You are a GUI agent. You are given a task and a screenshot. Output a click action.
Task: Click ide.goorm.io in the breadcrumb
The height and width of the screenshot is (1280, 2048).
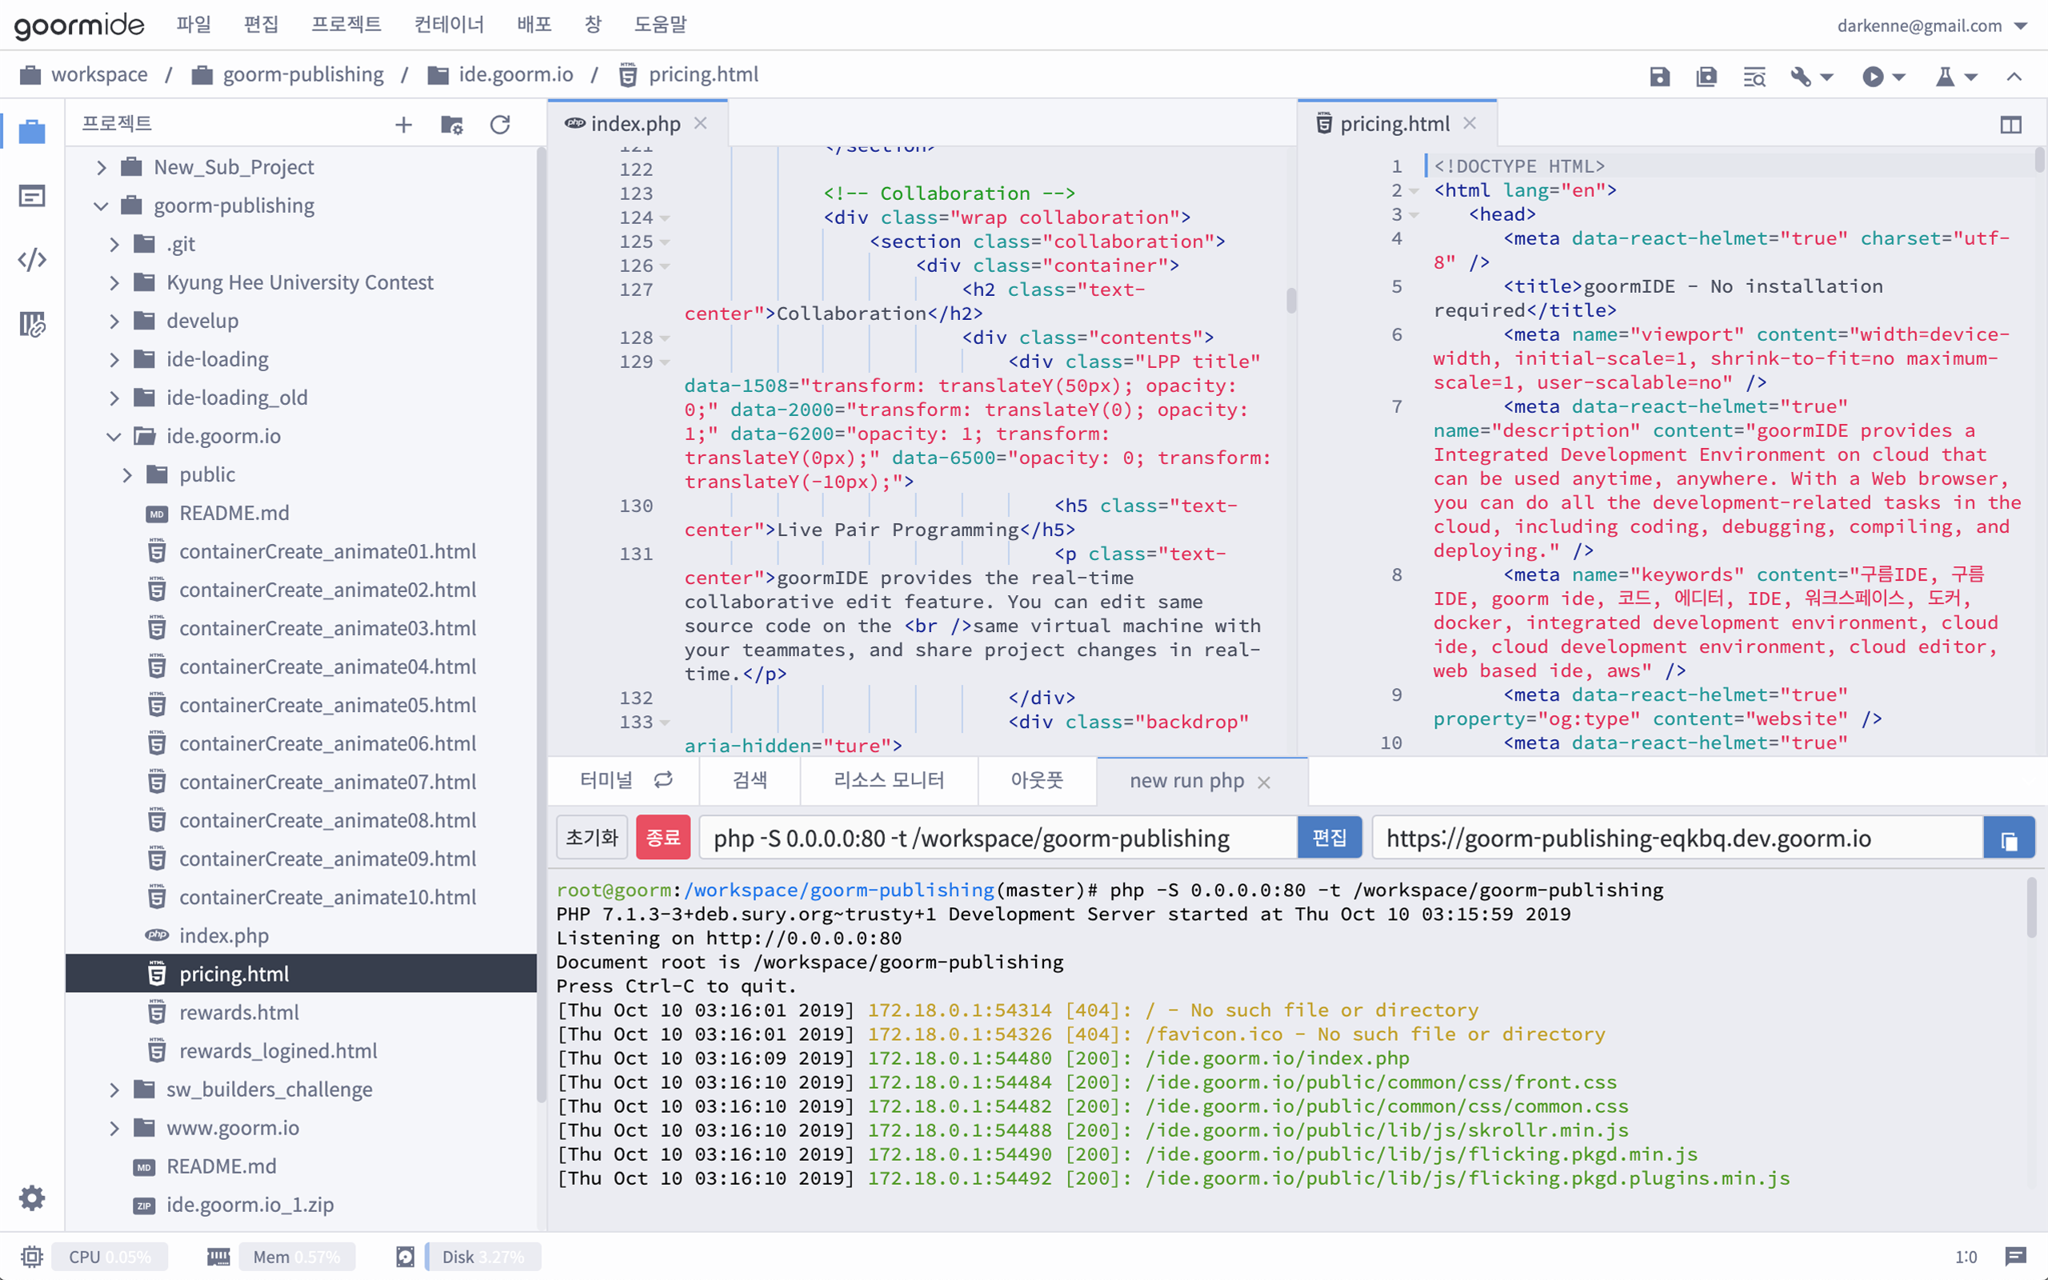(516, 74)
